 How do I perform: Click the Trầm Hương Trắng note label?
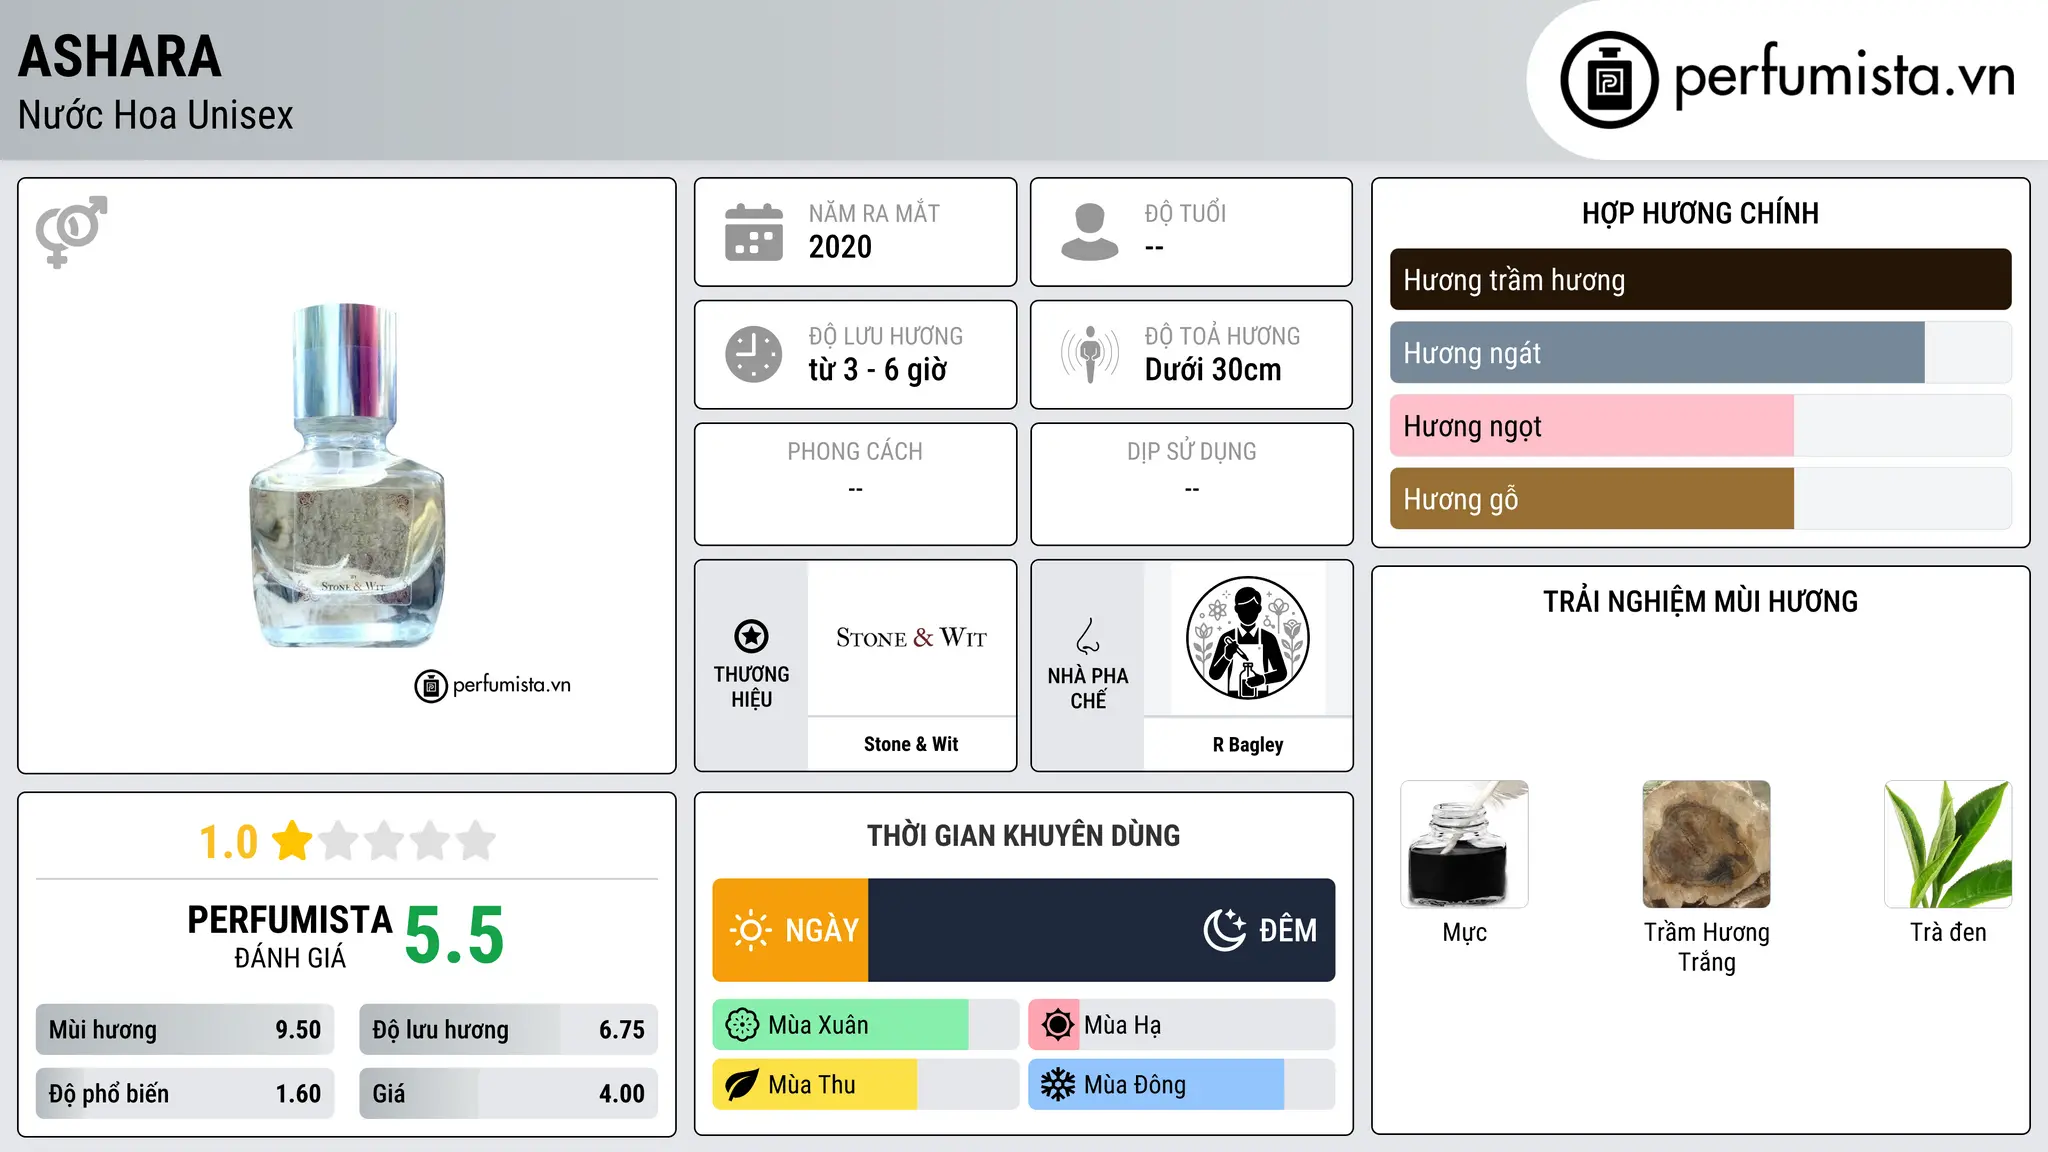pos(1706,947)
